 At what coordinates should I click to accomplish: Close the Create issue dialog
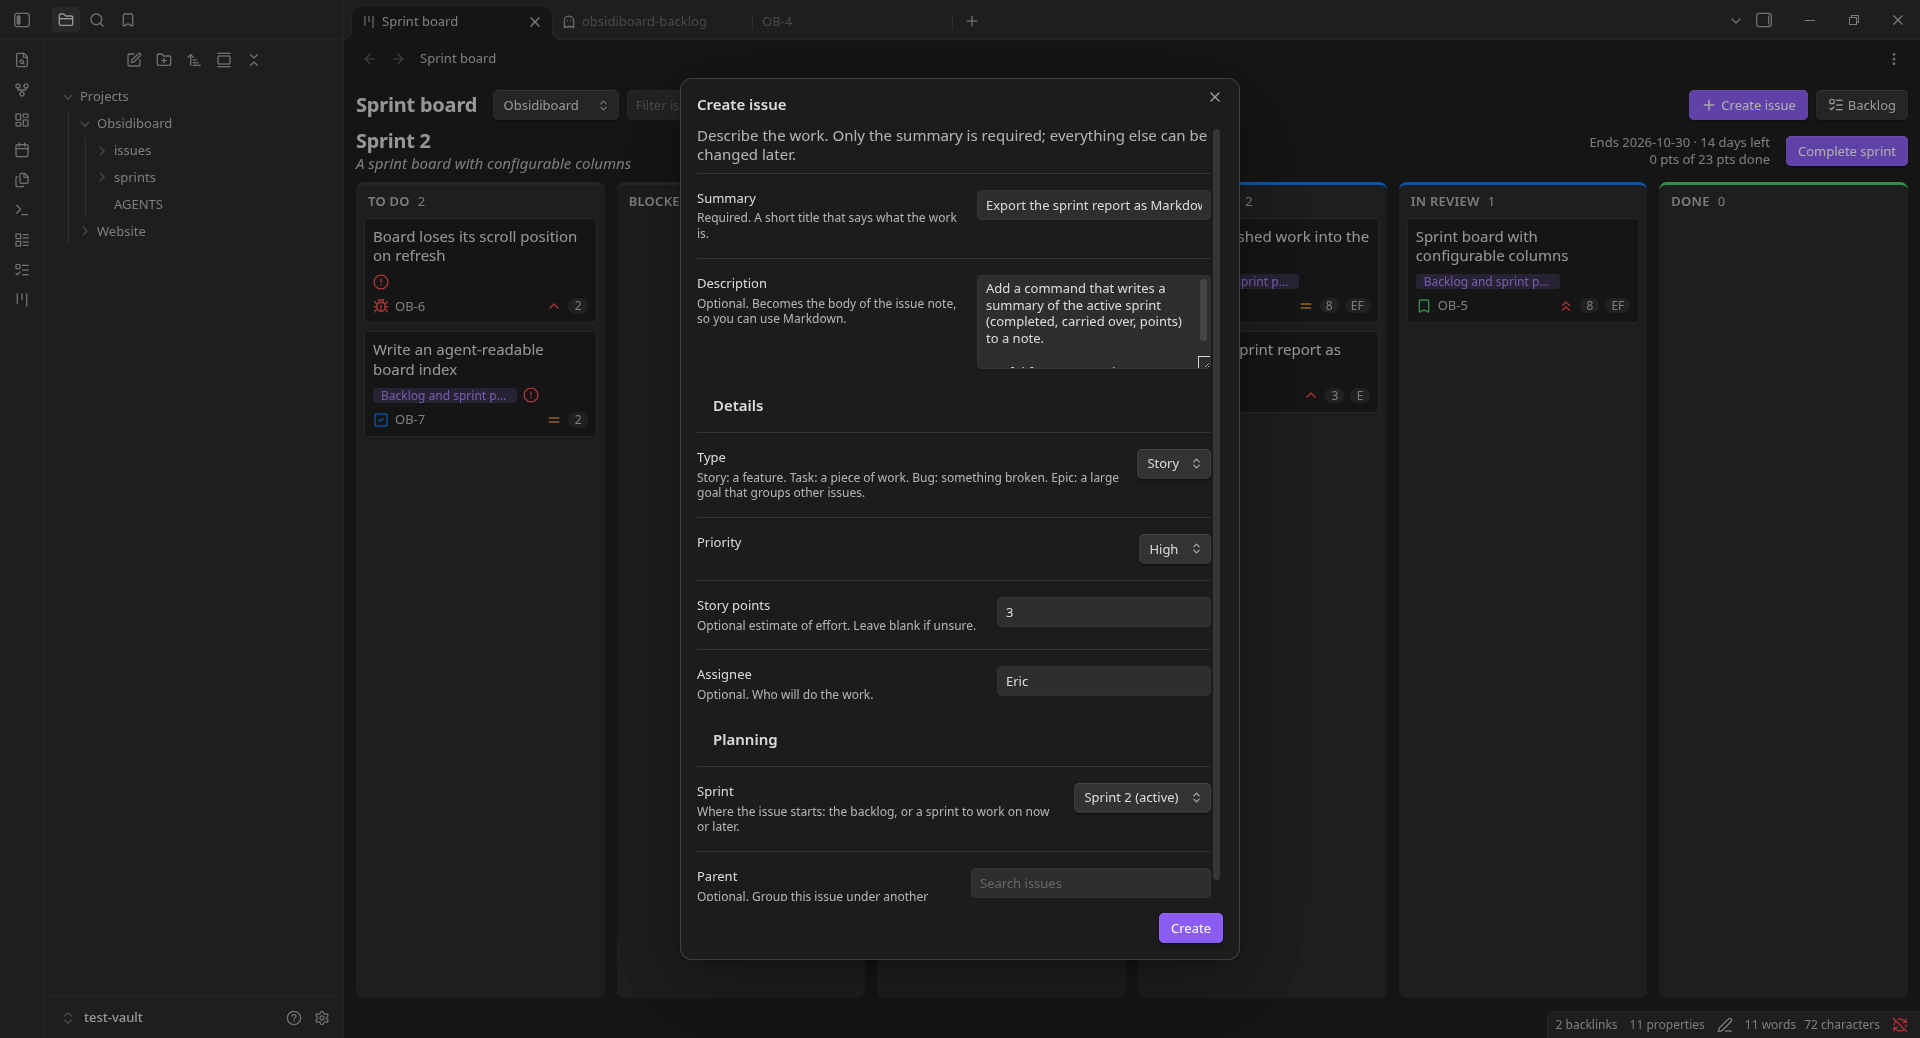click(1215, 97)
